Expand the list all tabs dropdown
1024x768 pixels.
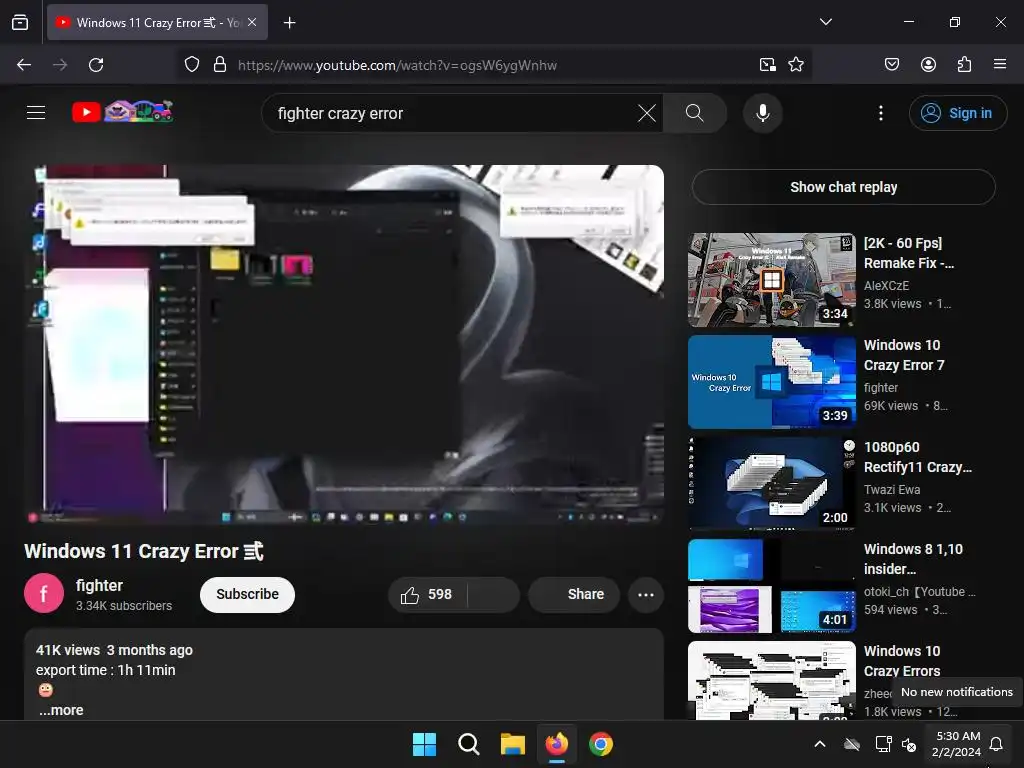pos(825,22)
